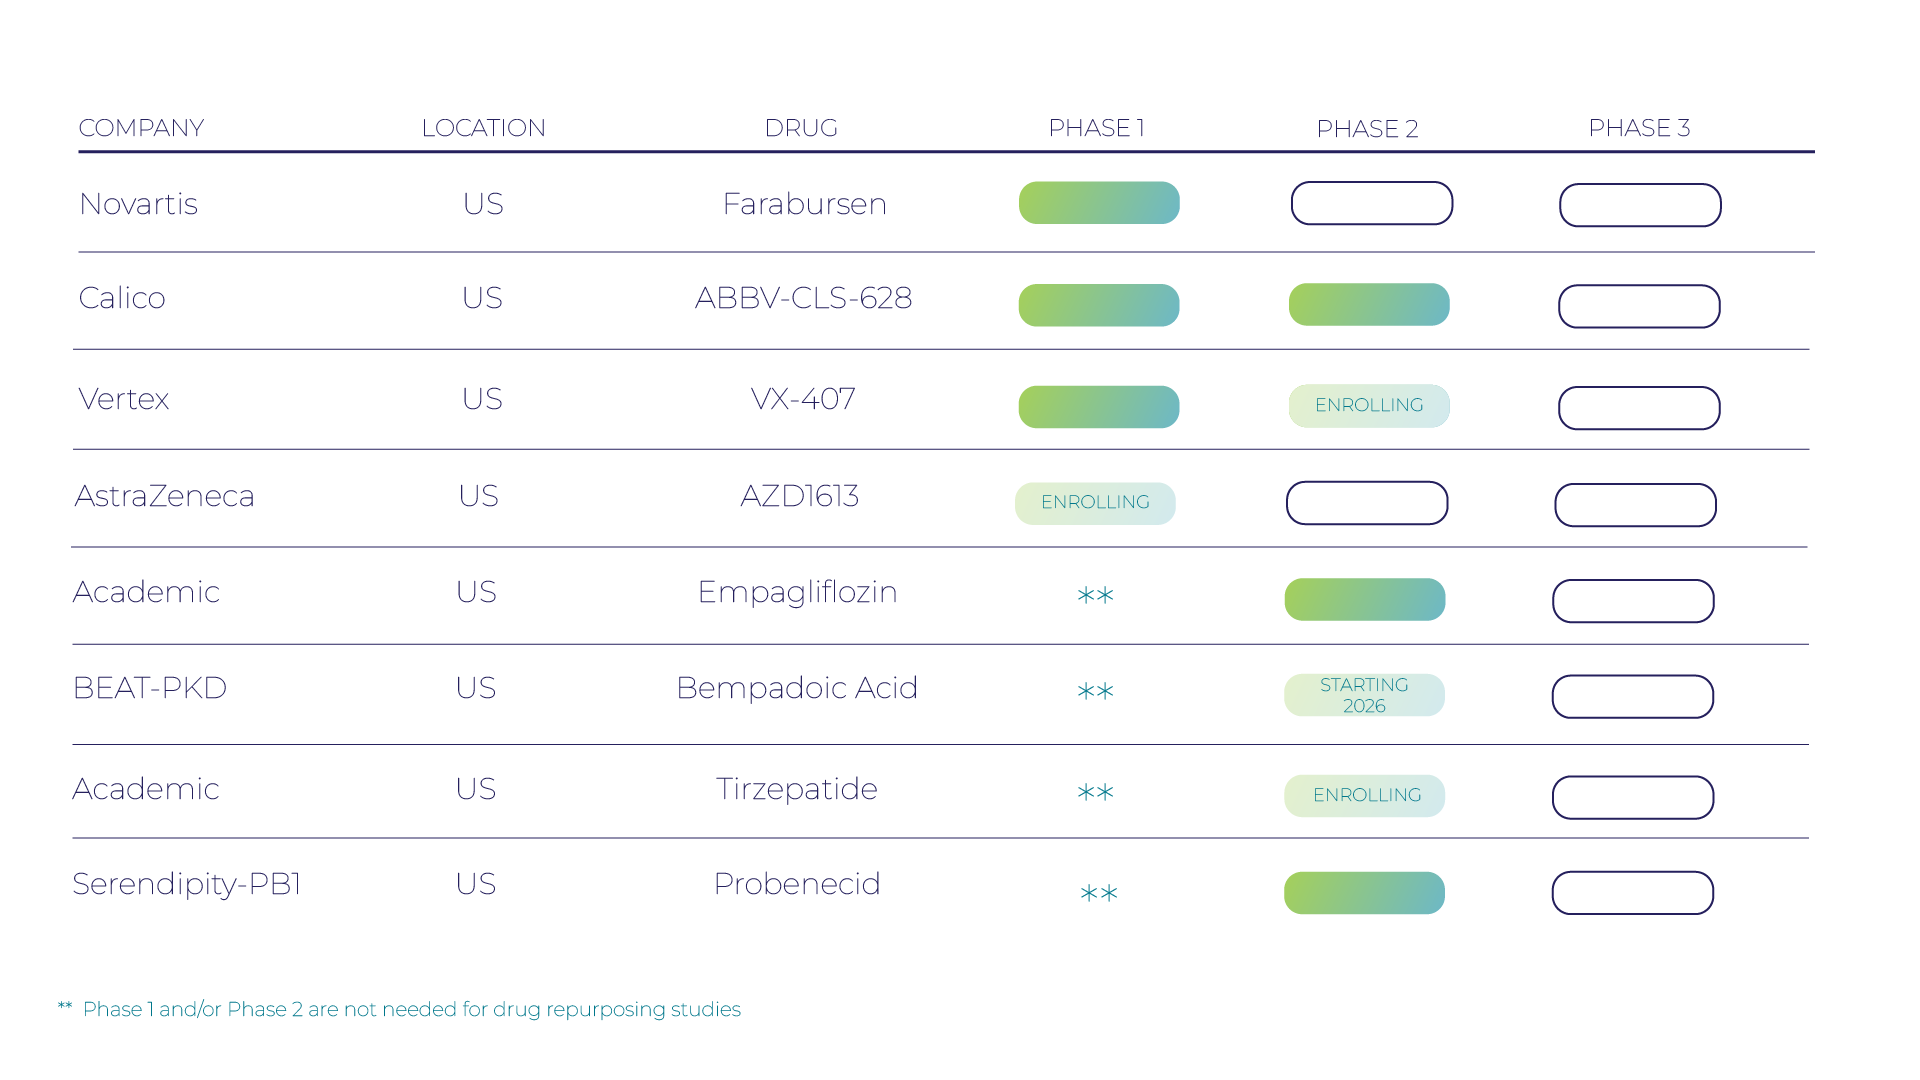Select AstraZeneca's ENROLLING Phase 1 badge
This screenshot has width=1920, height=1080.
click(x=1095, y=503)
